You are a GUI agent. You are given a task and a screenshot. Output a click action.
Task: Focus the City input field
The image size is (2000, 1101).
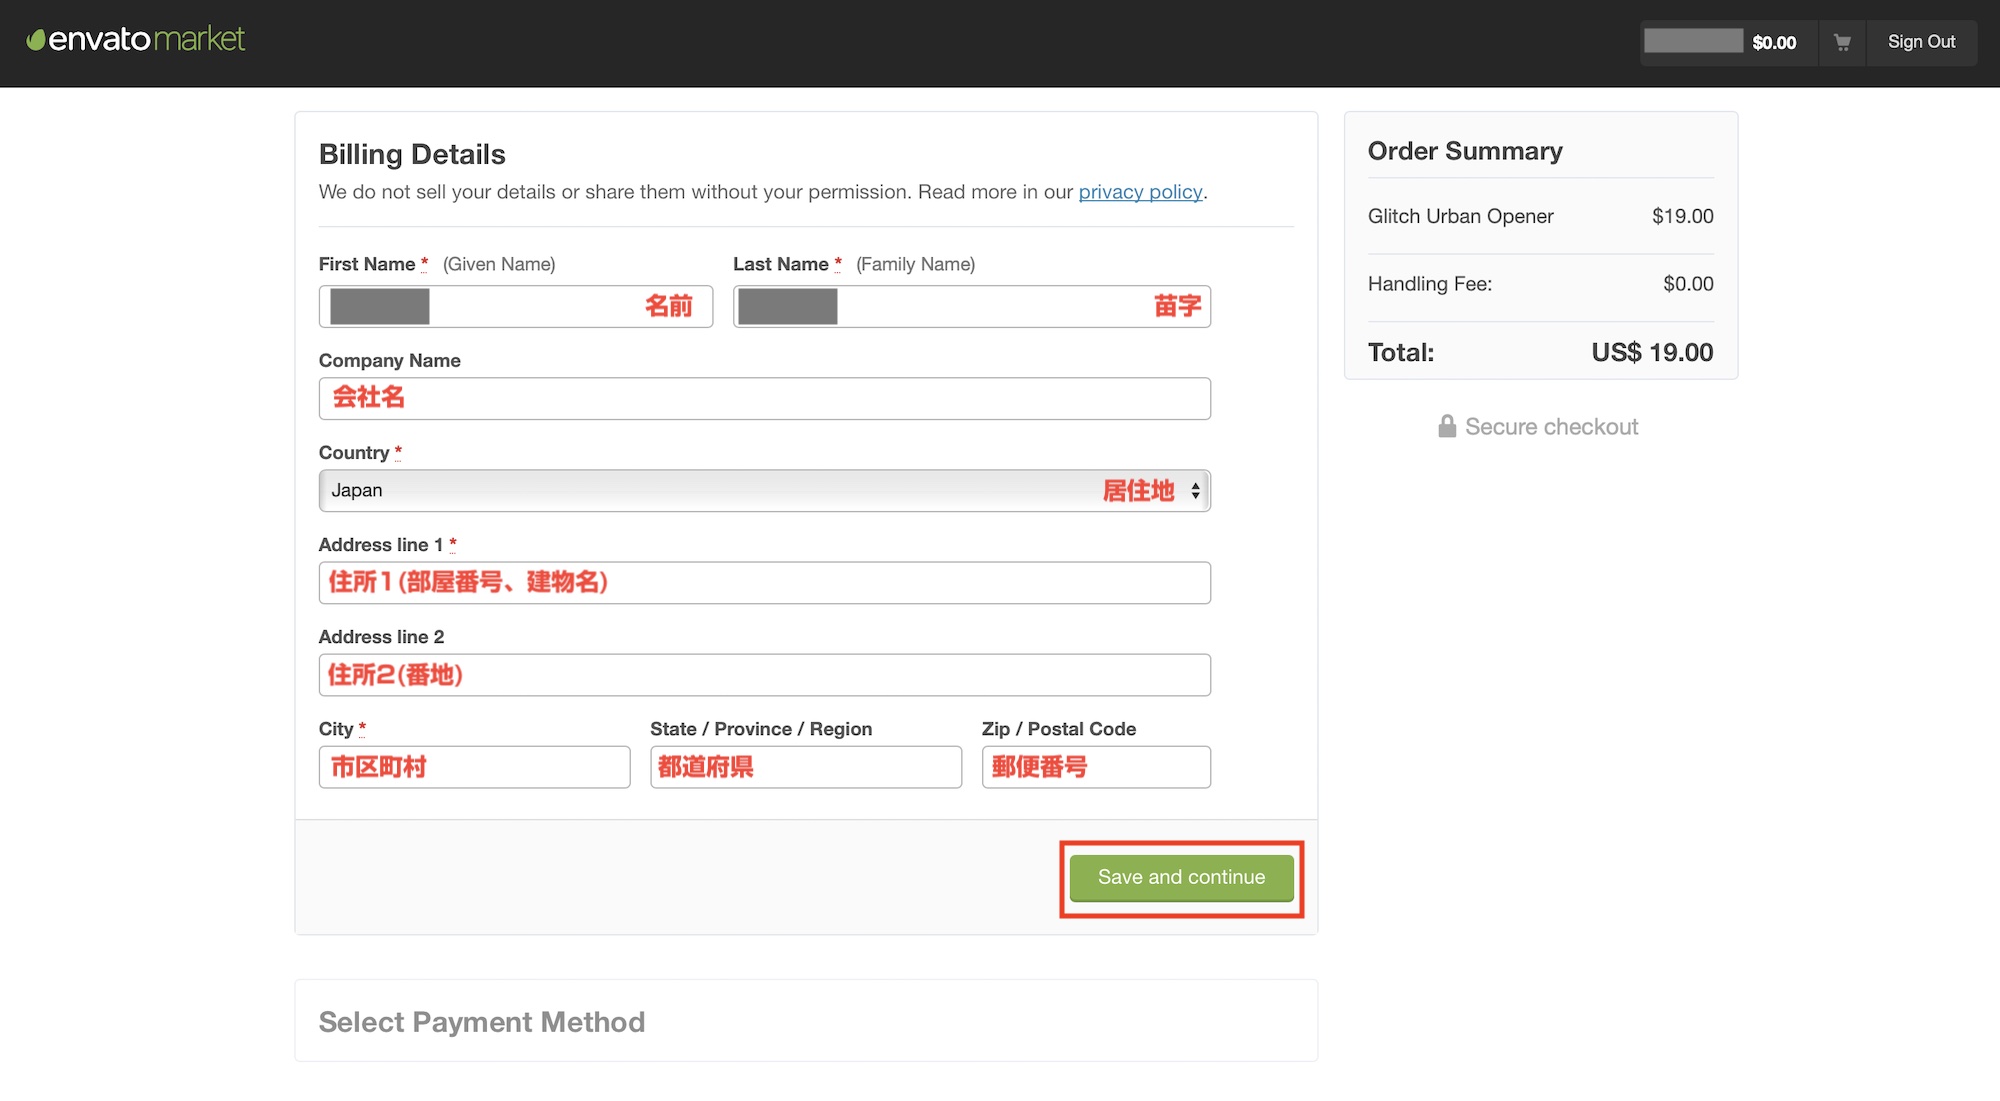(x=474, y=767)
